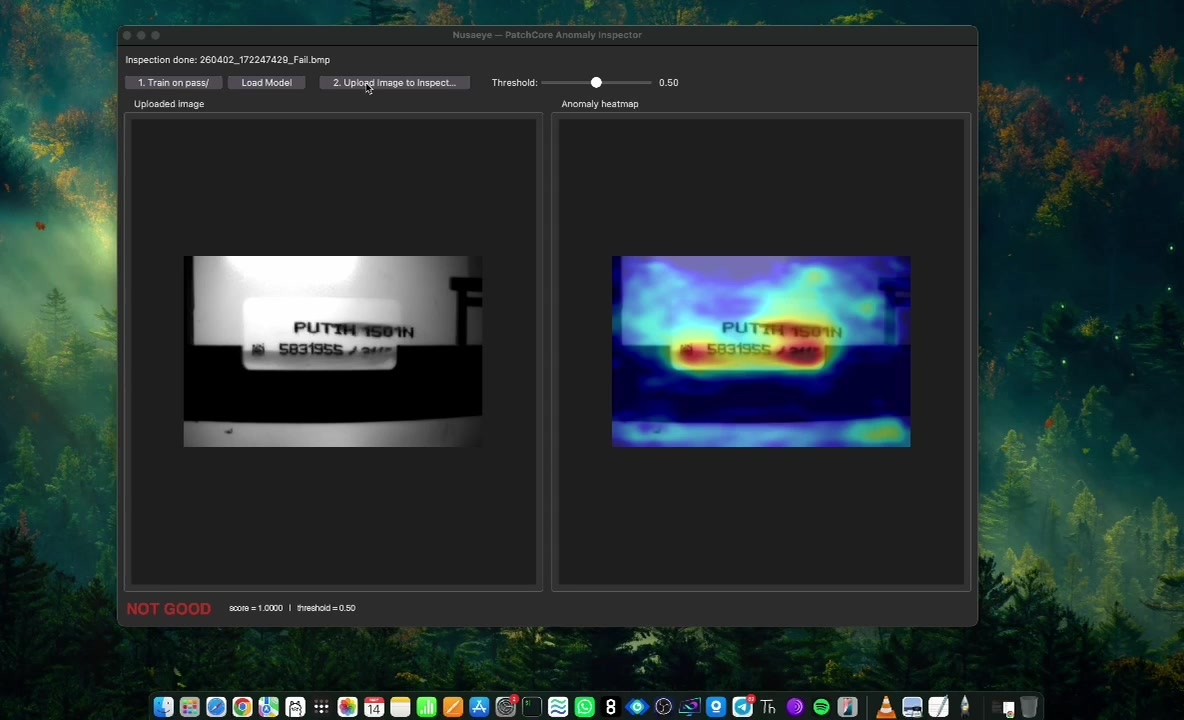
Task: Launch VLC media player from dock
Action: [885, 707]
